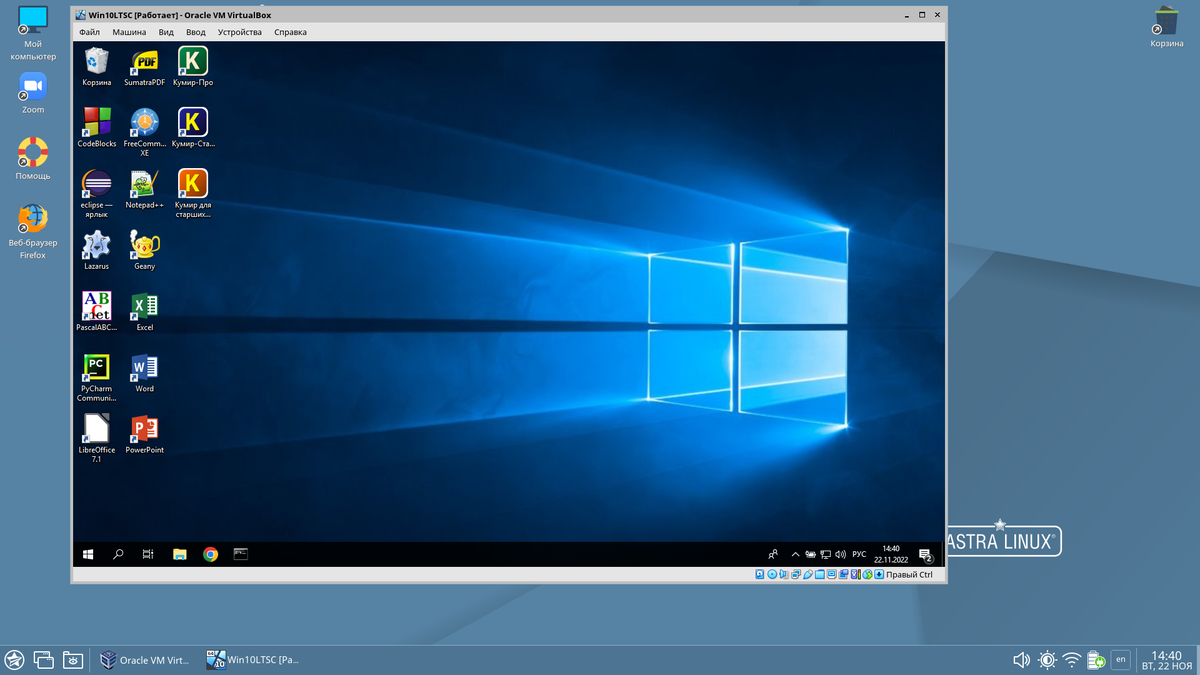Select the FreeCommander XE shortcut
The width and height of the screenshot is (1200, 675).
145,132
